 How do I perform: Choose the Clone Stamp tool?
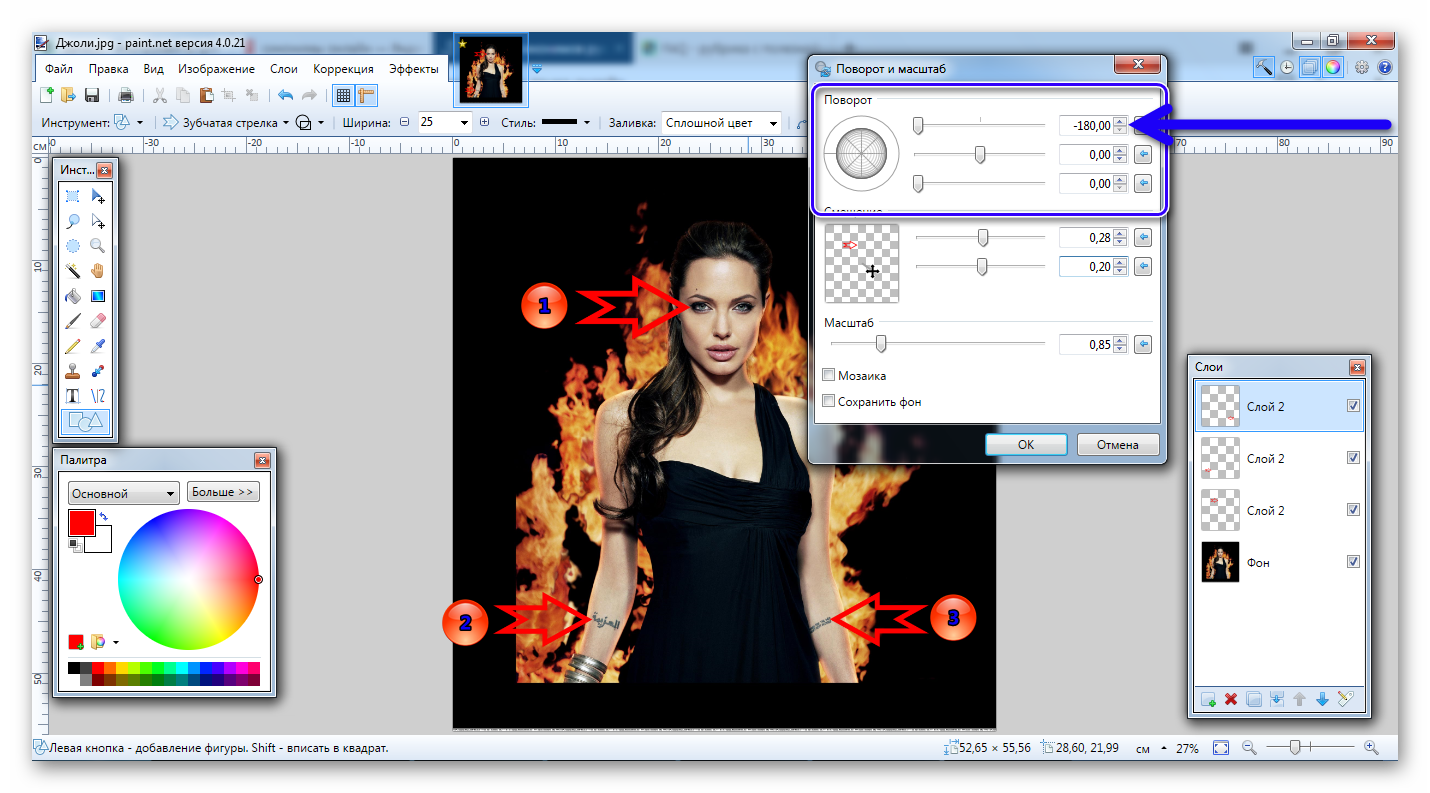[73, 371]
